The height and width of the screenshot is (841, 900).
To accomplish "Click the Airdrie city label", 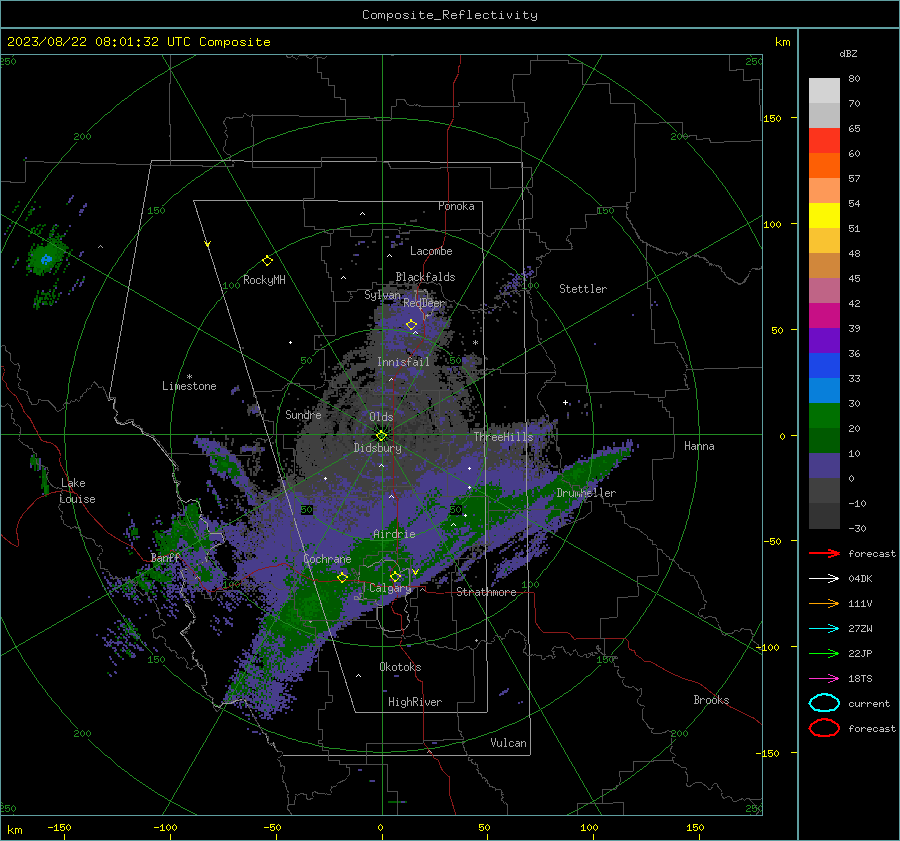I will tap(394, 534).
